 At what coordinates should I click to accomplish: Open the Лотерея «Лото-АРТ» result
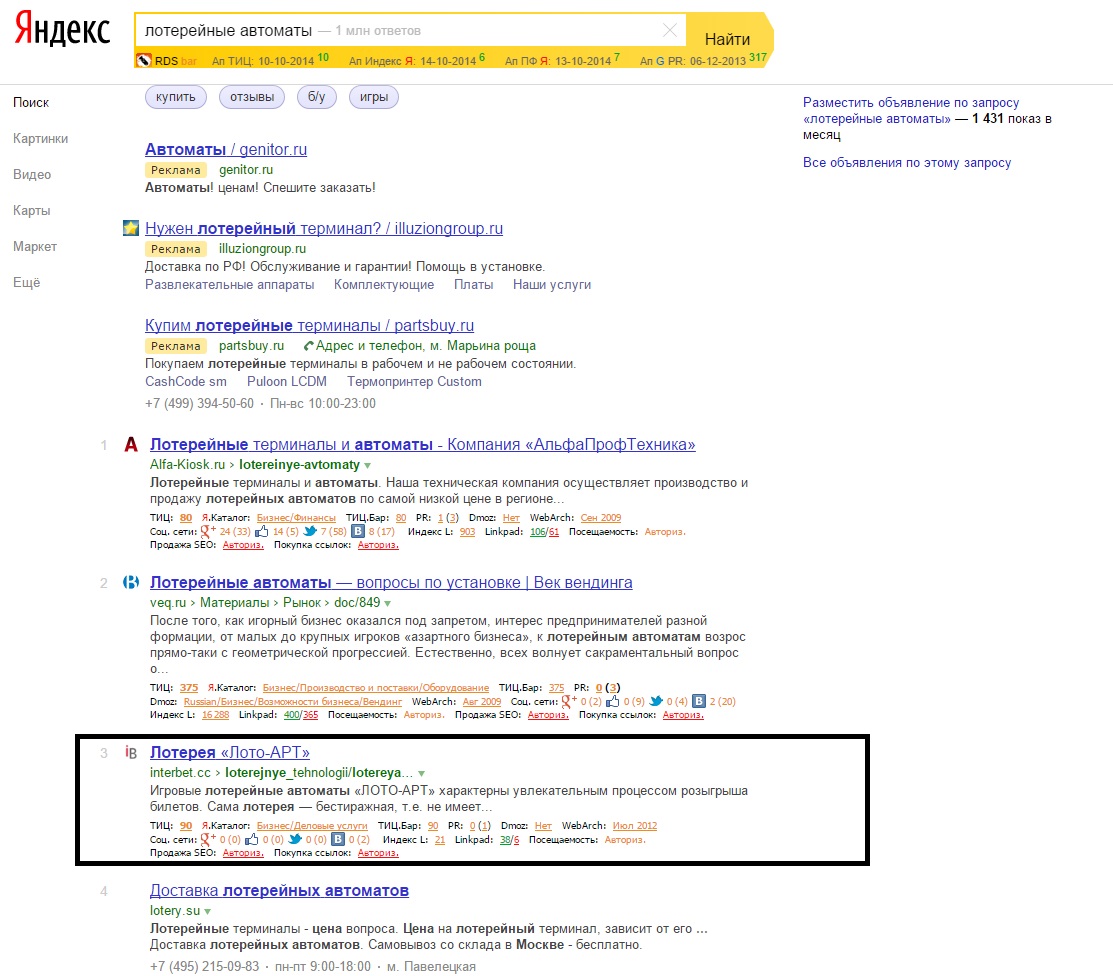click(x=230, y=753)
